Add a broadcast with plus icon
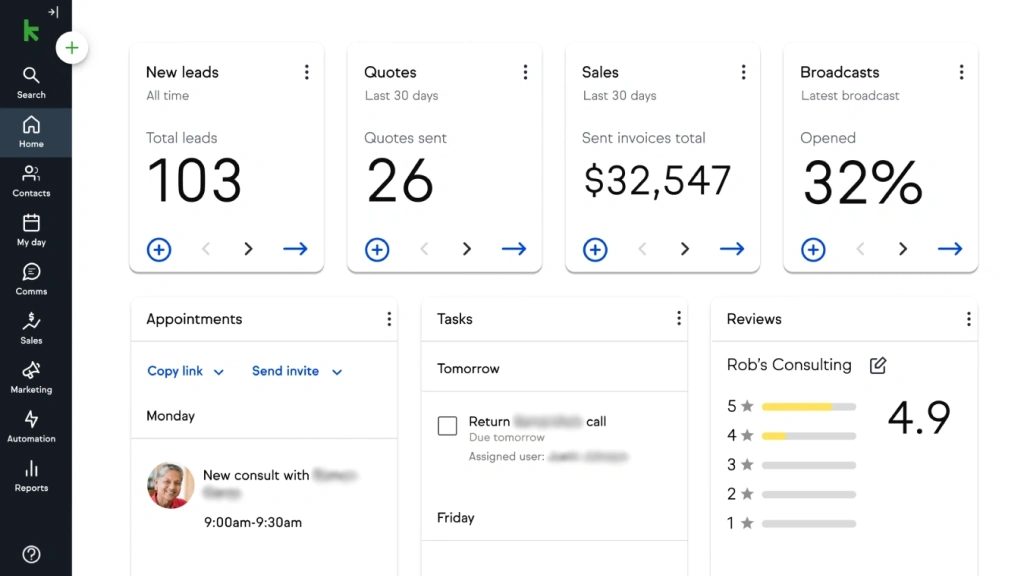Screen dimensions: 1024x576 (813, 249)
